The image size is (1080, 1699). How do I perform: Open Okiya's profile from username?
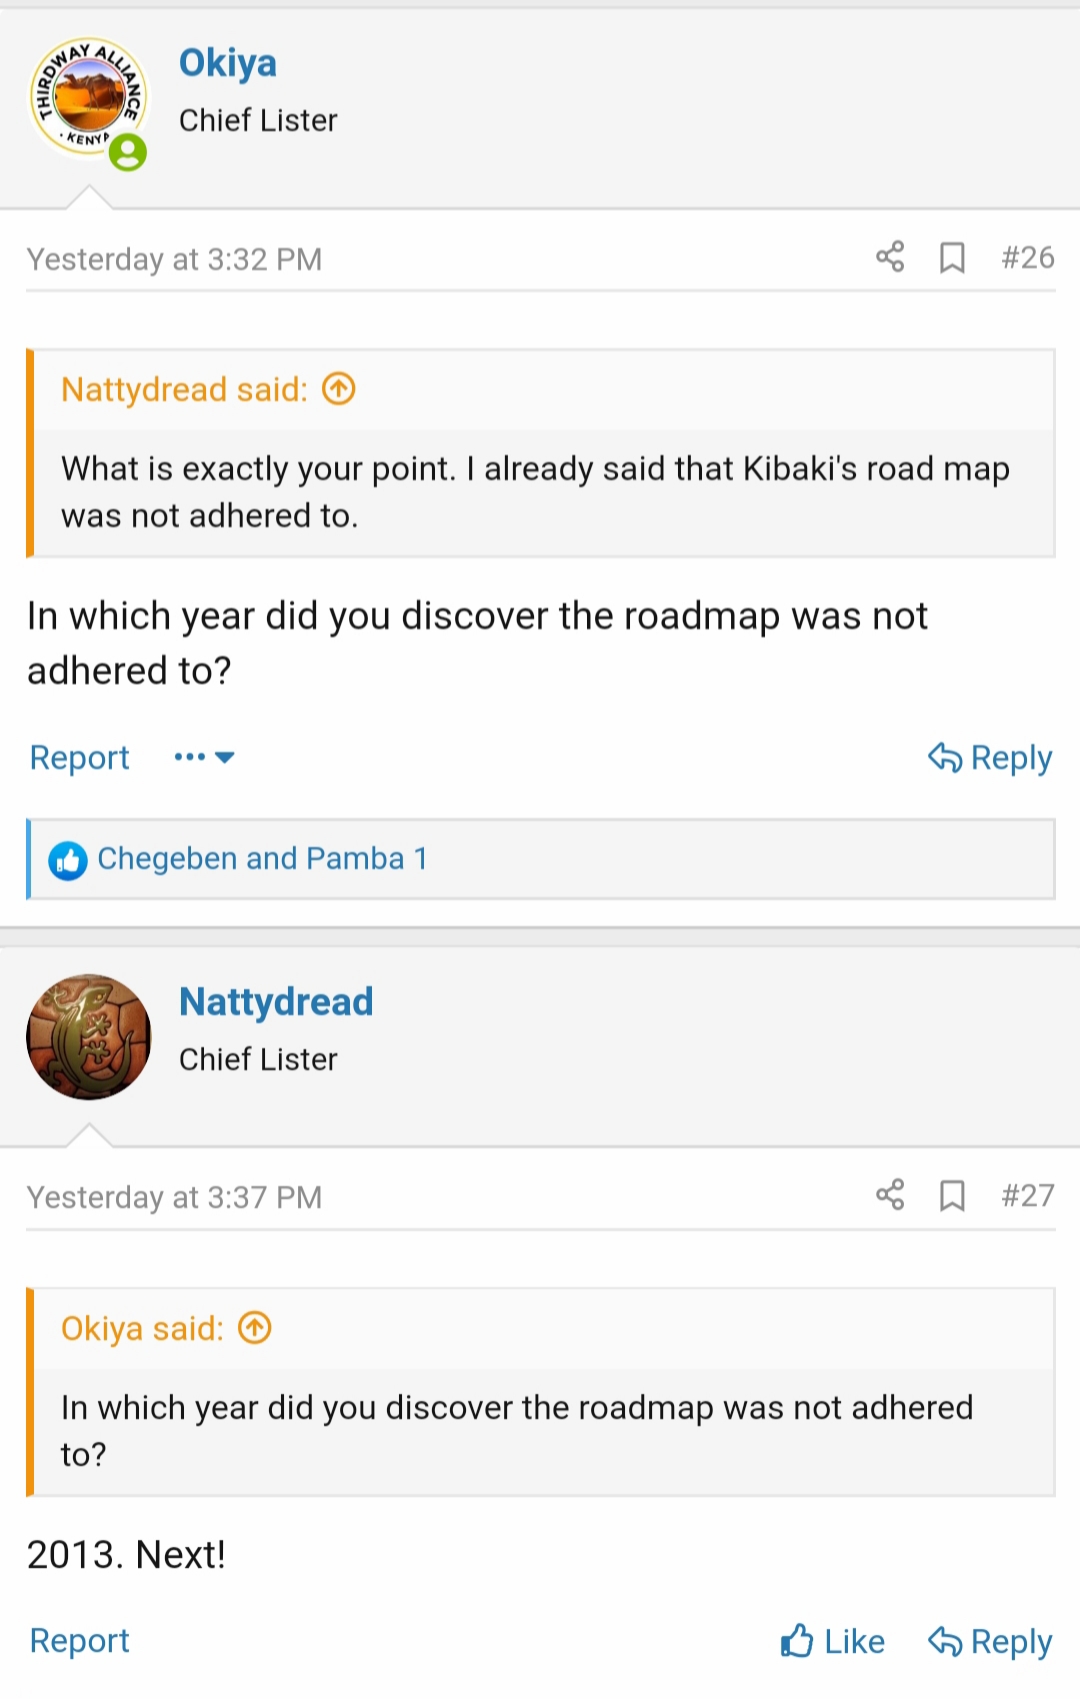click(228, 63)
